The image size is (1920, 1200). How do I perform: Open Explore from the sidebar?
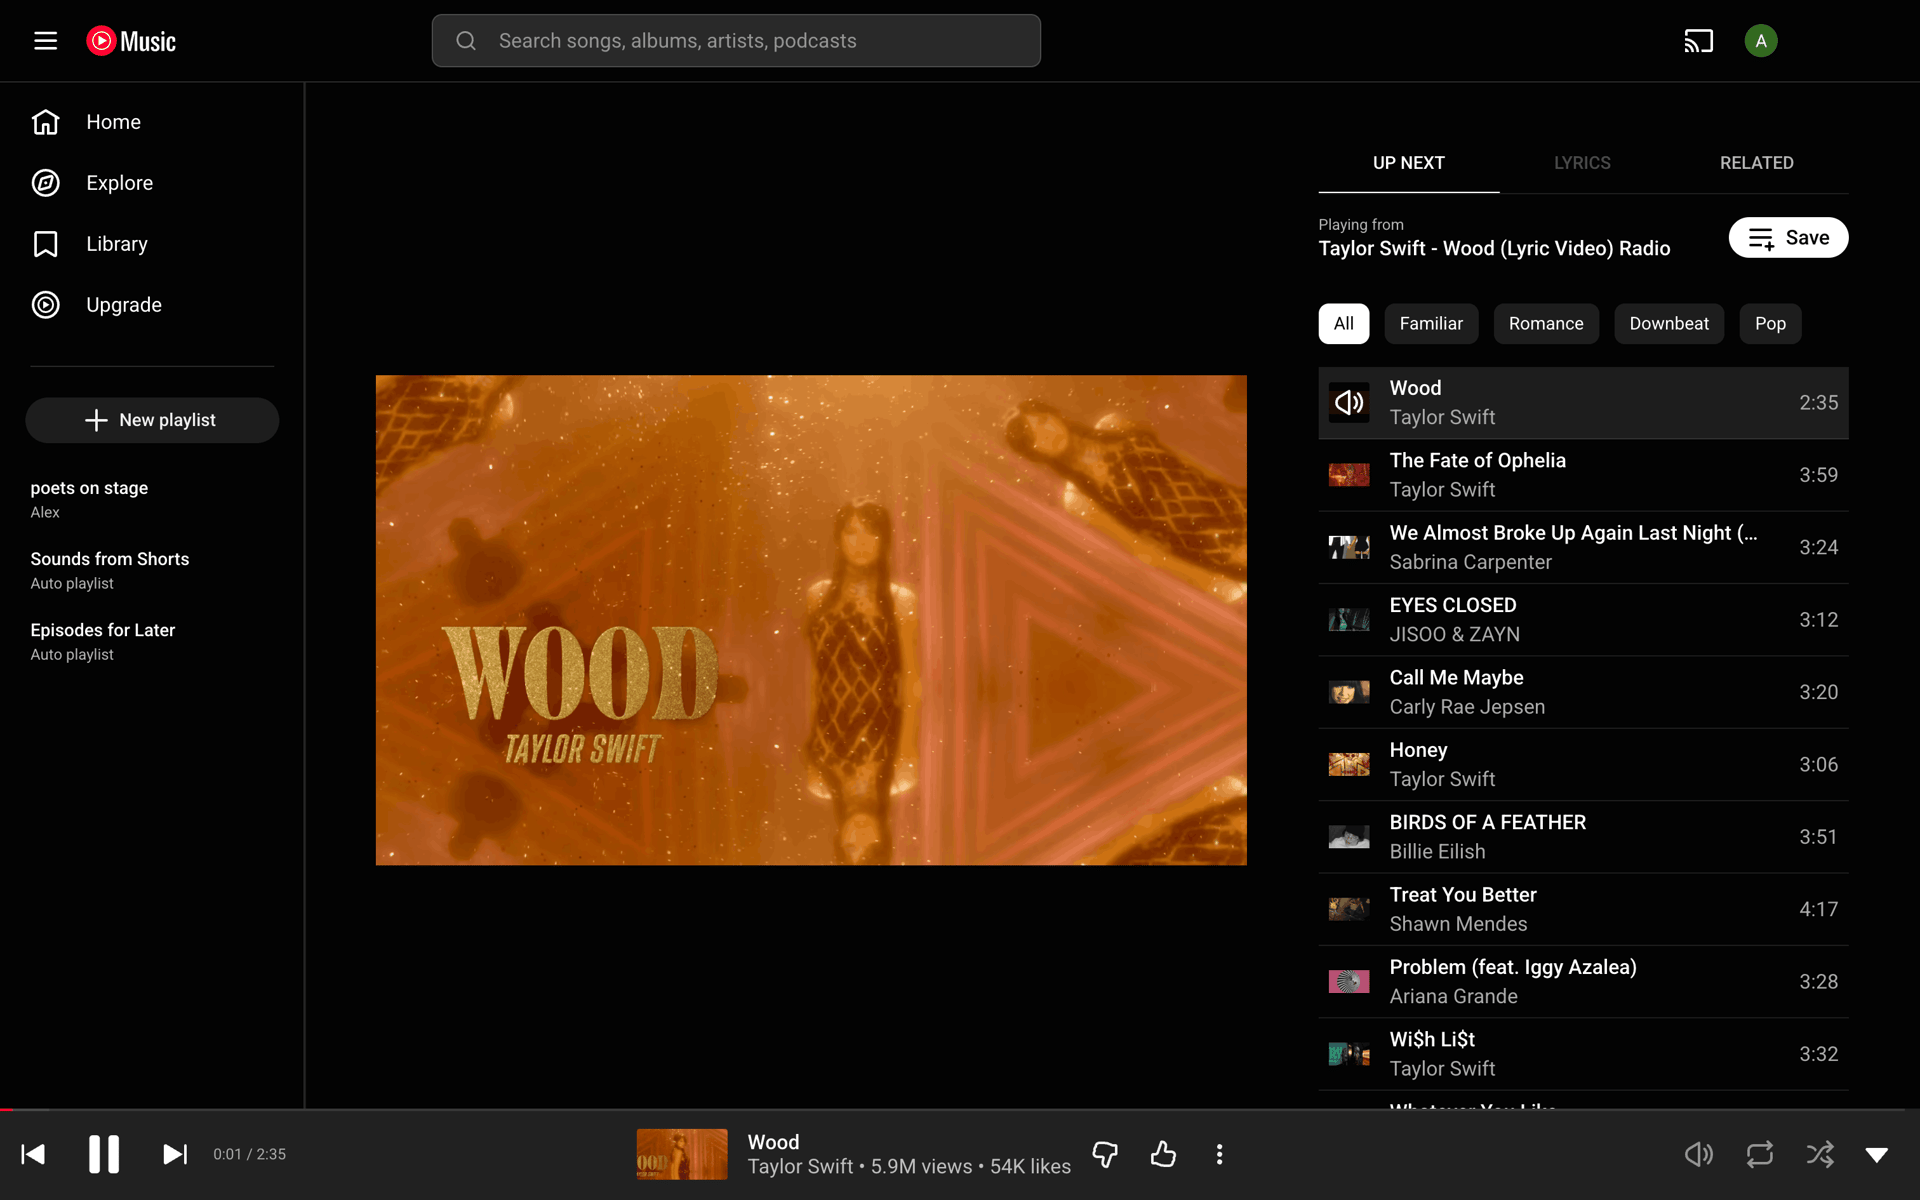(x=152, y=183)
